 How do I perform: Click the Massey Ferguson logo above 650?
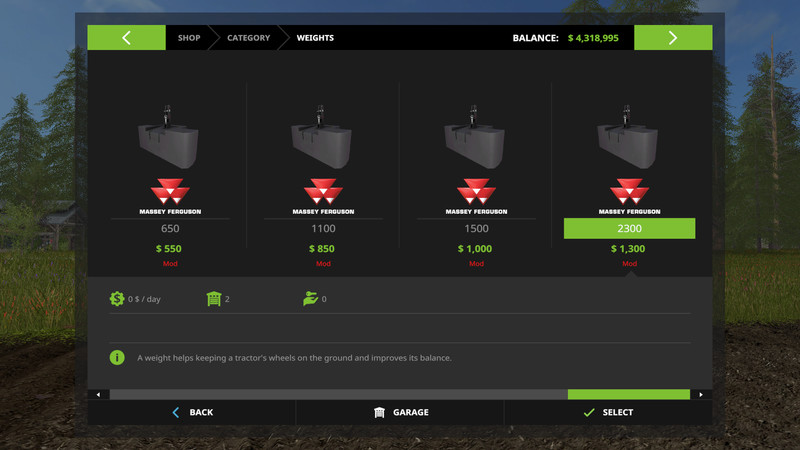pyautogui.click(x=170, y=196)
